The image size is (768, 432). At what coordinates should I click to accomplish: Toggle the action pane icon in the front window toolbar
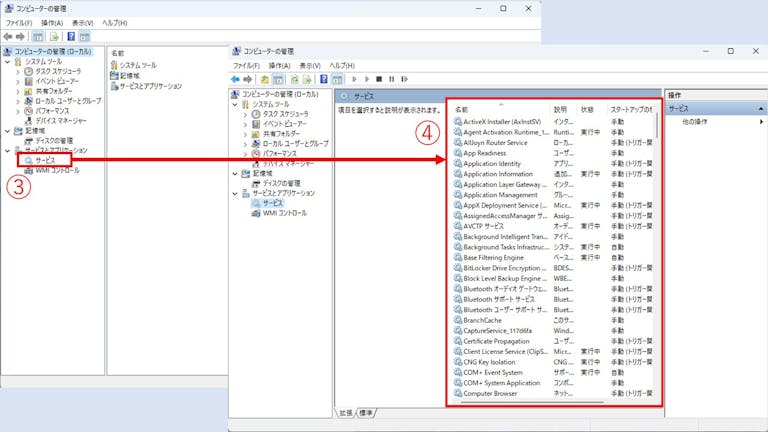coord(337,79)
